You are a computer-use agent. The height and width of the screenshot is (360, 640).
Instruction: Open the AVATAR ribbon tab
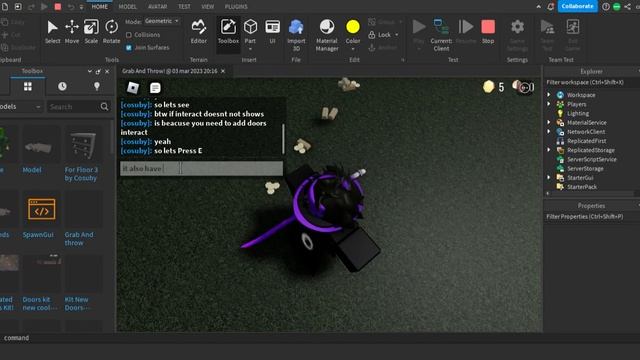pos(157,7)
